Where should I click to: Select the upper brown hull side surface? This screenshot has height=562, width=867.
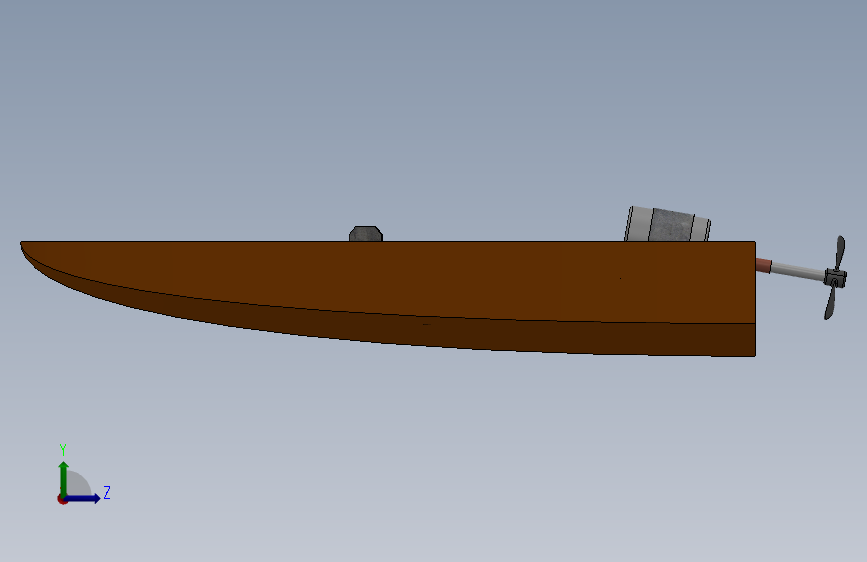click(420, 277)
